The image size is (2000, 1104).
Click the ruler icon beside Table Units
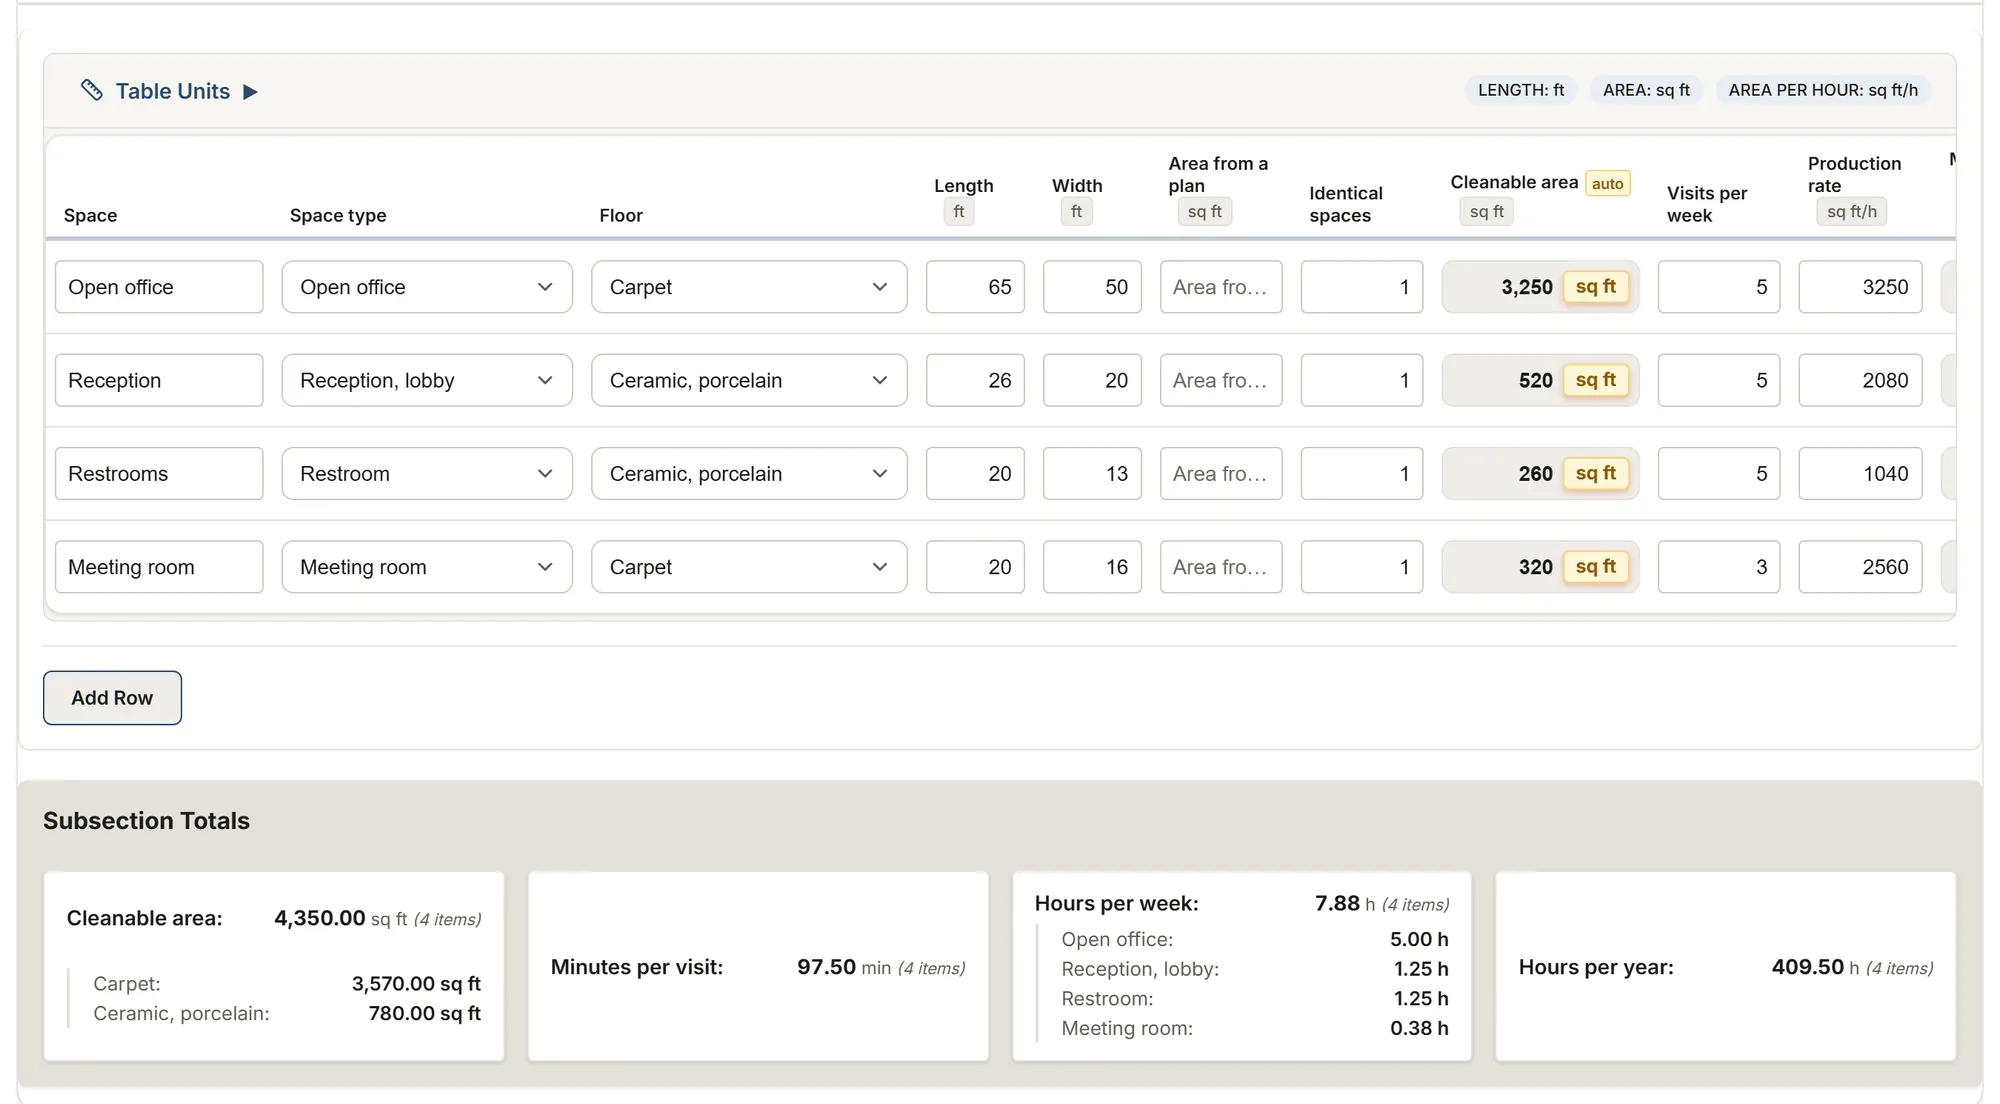pos(92,91)
